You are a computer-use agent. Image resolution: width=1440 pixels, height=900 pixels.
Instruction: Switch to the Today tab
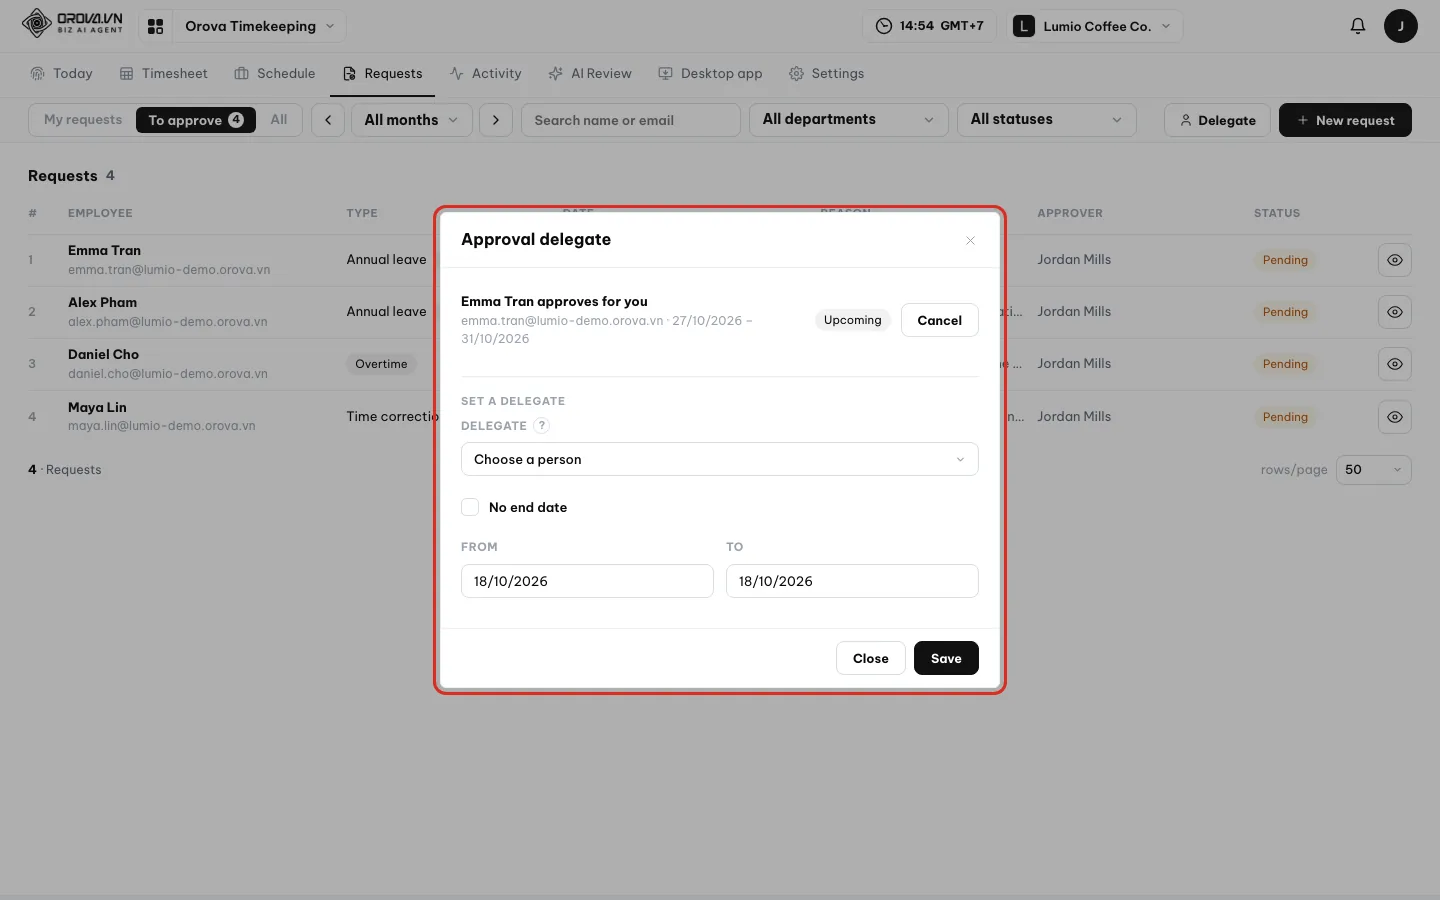click(62, 74)
